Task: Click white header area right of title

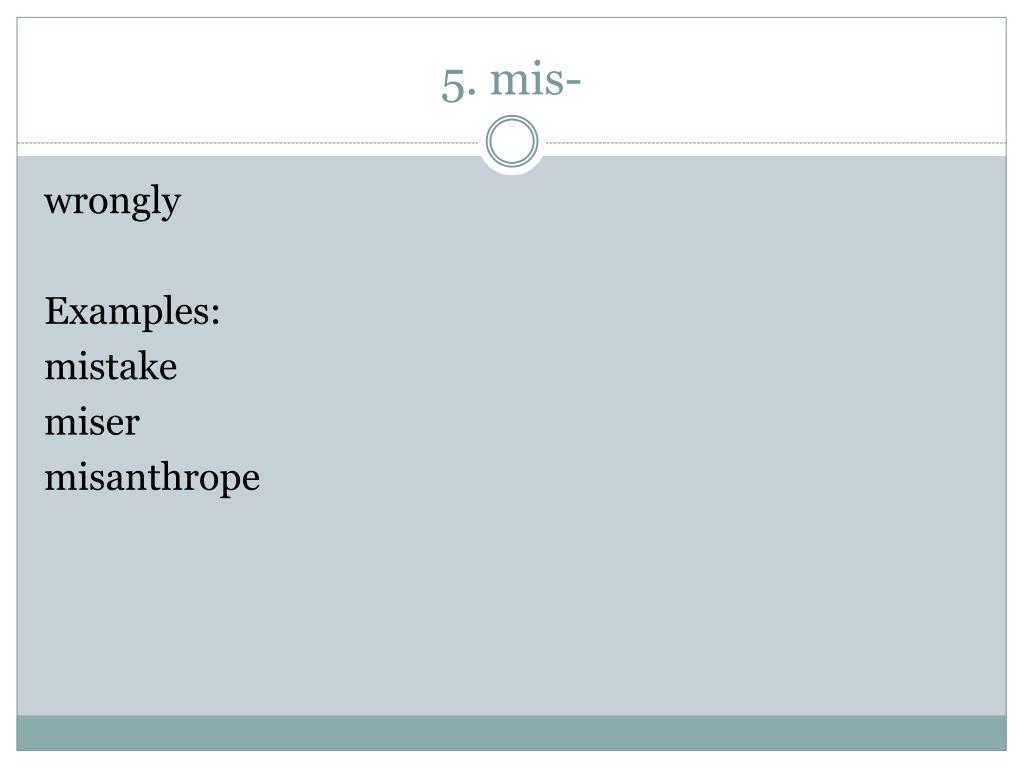Action: (x=797, y=78)
